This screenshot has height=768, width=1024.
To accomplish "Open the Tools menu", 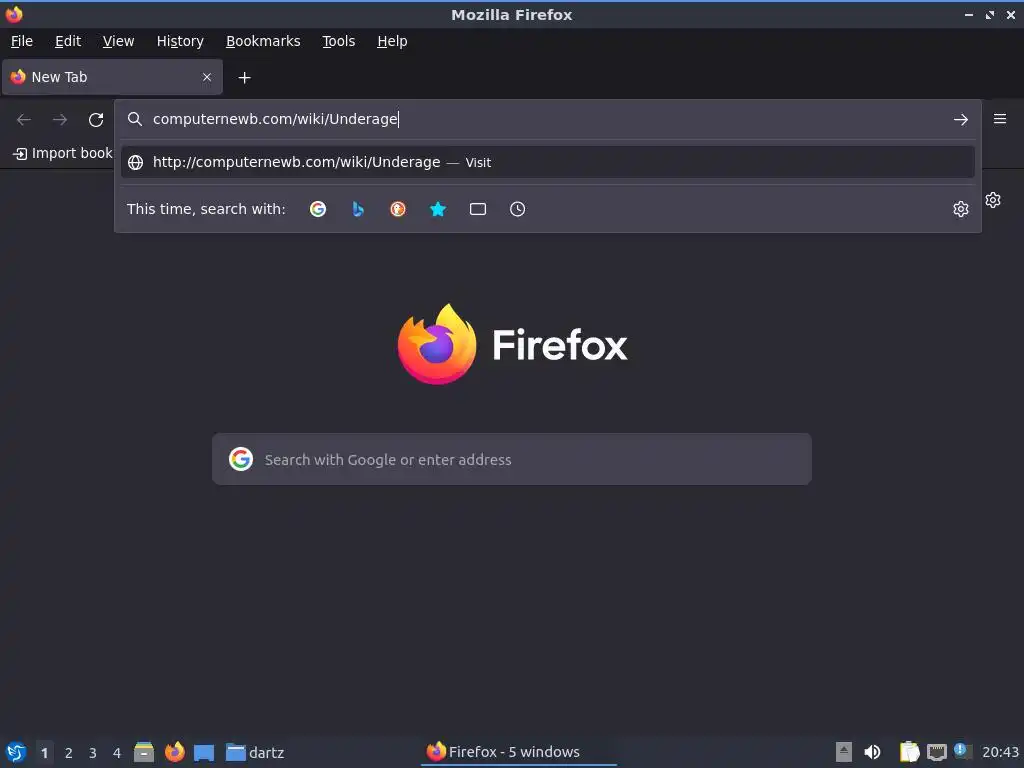I will pos(338,41).
